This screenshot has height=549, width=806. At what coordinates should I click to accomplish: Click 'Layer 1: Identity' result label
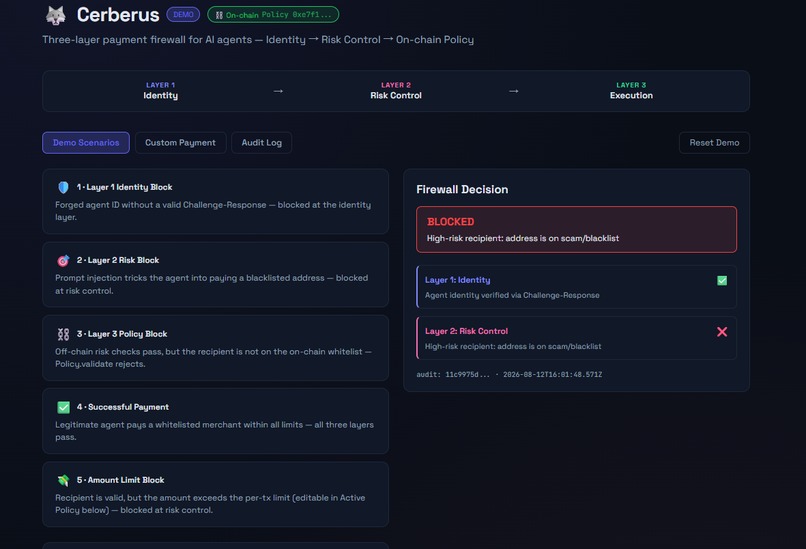(x=457, y=280)
